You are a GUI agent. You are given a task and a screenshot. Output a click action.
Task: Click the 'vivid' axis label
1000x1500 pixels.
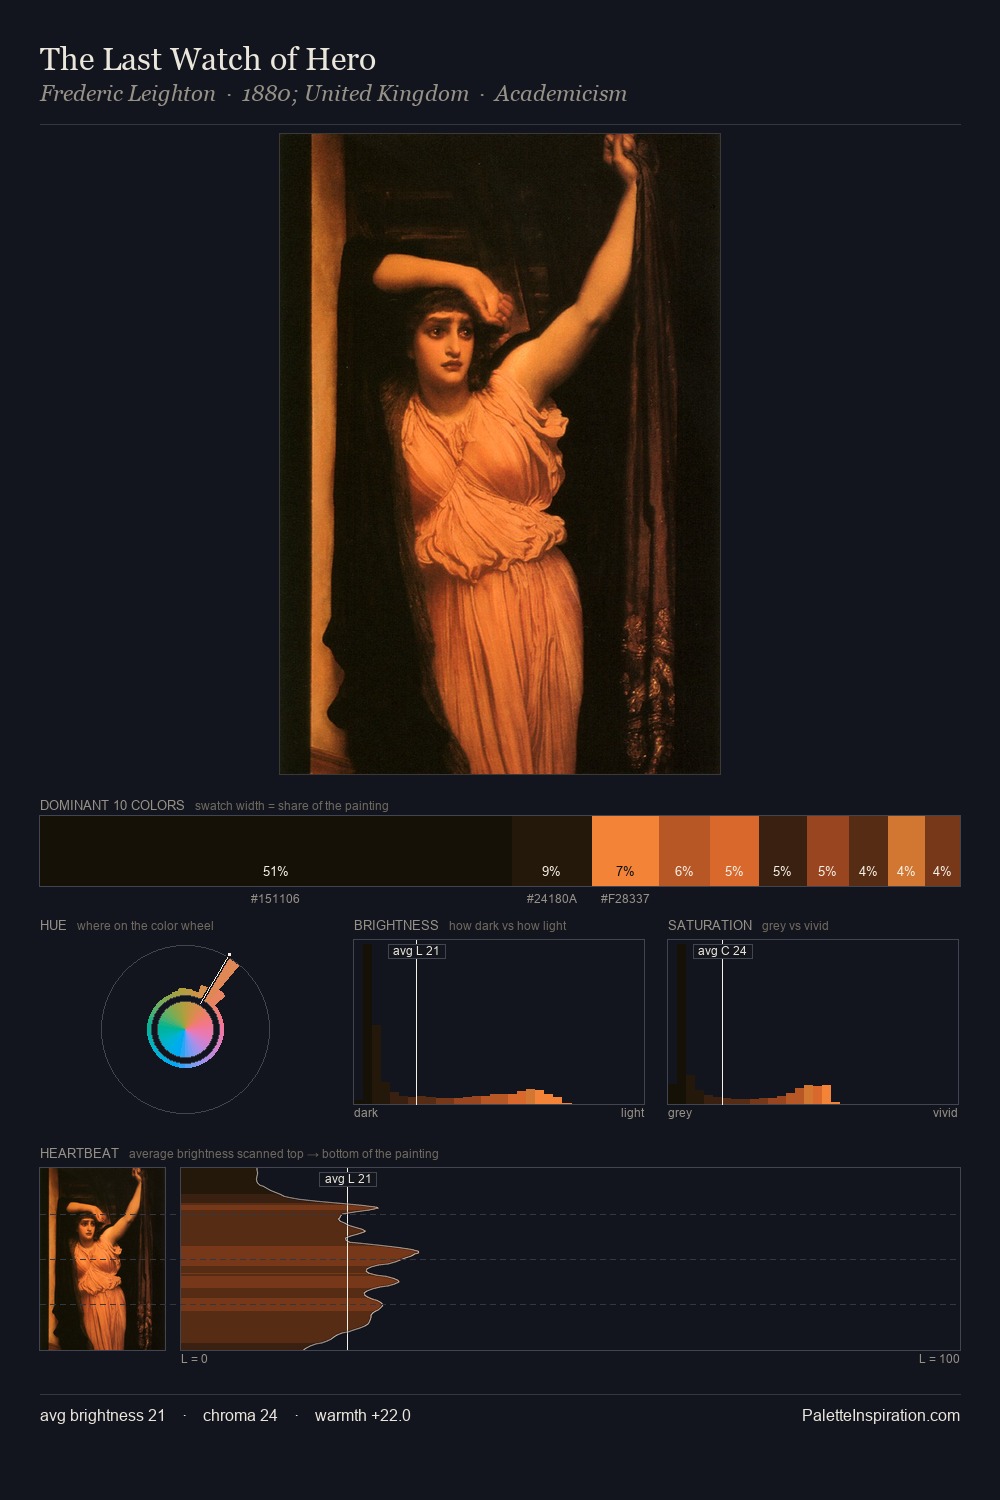[945, 1113]
